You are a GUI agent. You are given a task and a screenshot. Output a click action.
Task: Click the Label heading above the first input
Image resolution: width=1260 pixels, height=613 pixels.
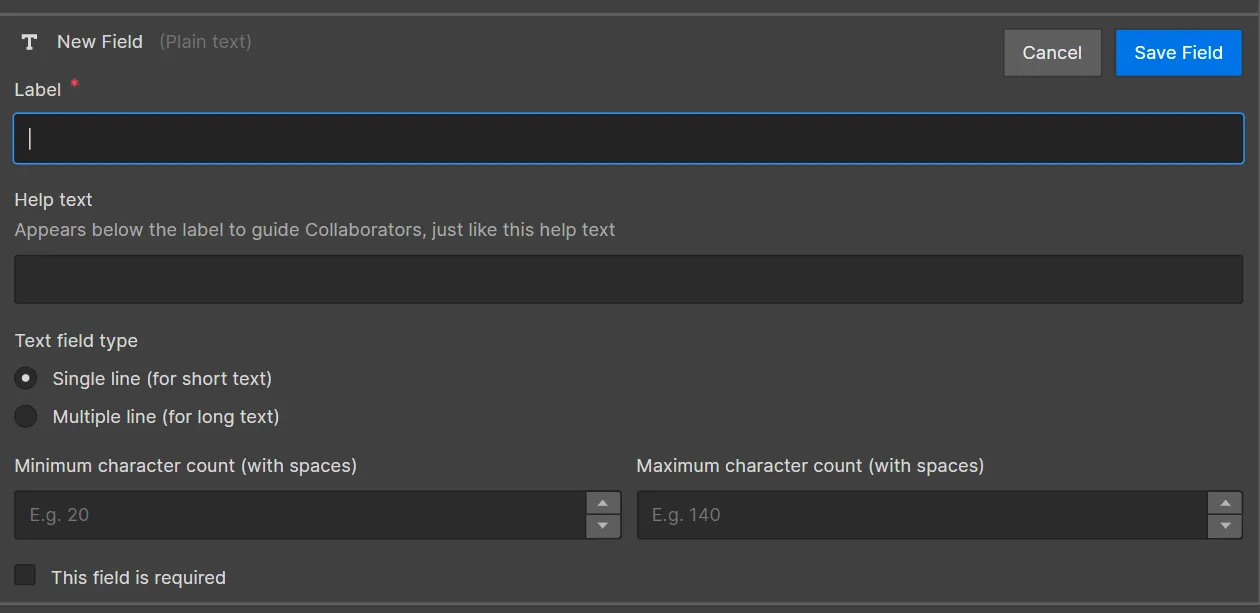38,90
